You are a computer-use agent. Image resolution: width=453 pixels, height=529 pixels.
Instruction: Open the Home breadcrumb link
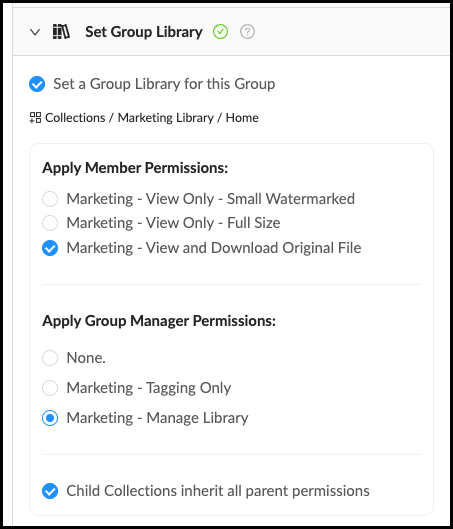(242, 118)
